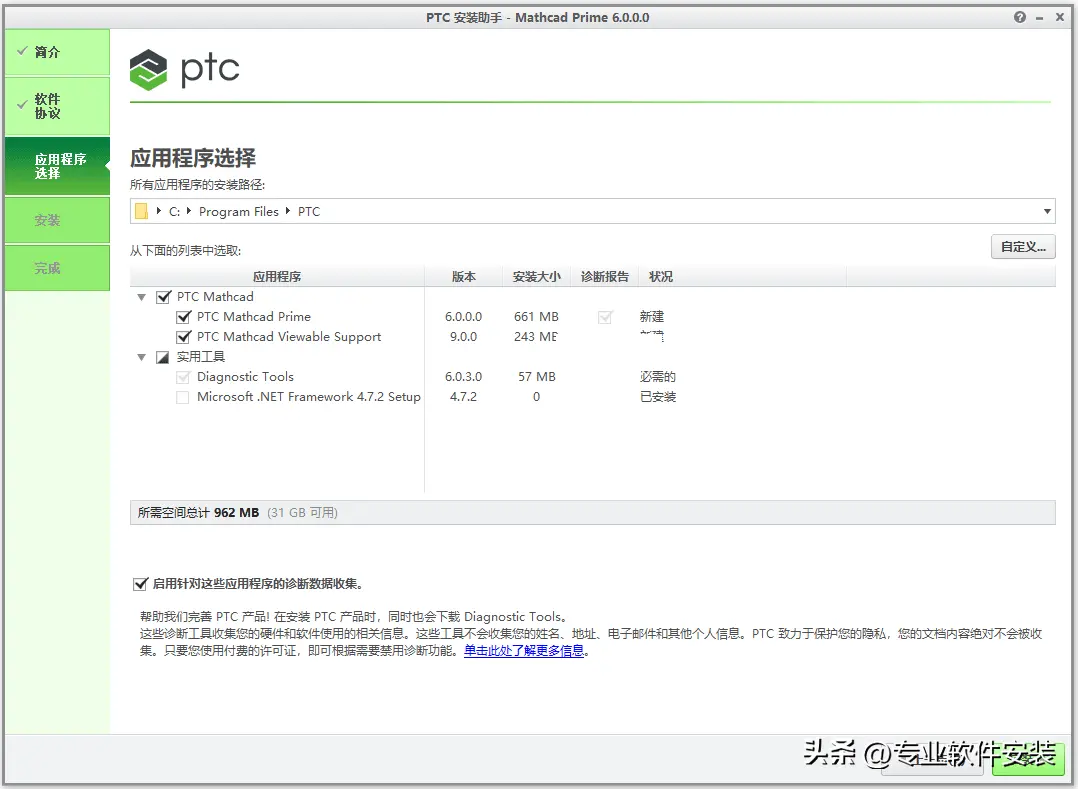This screenshot has height=789, width=1078.
Task: Expand the arrow before PTC in path
Action: coord(287,211)
